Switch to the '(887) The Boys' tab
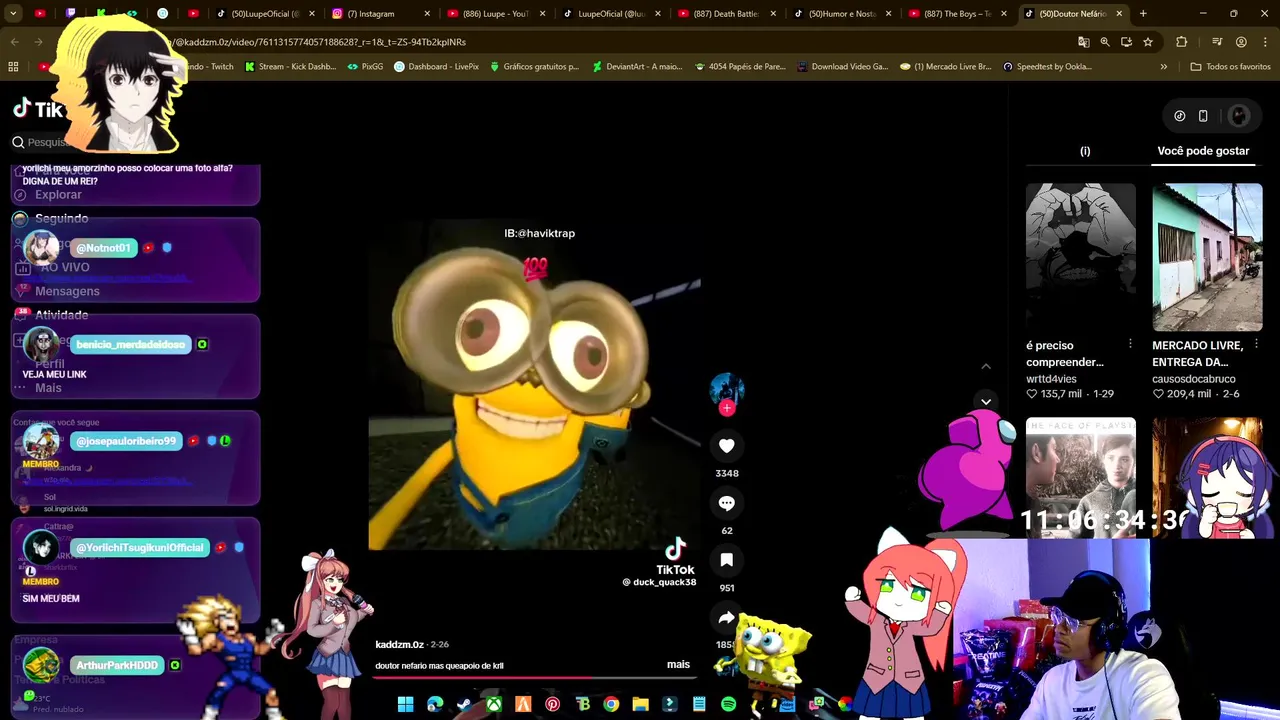The height and width of the screenshot is (720, 1280). point(956,14)
